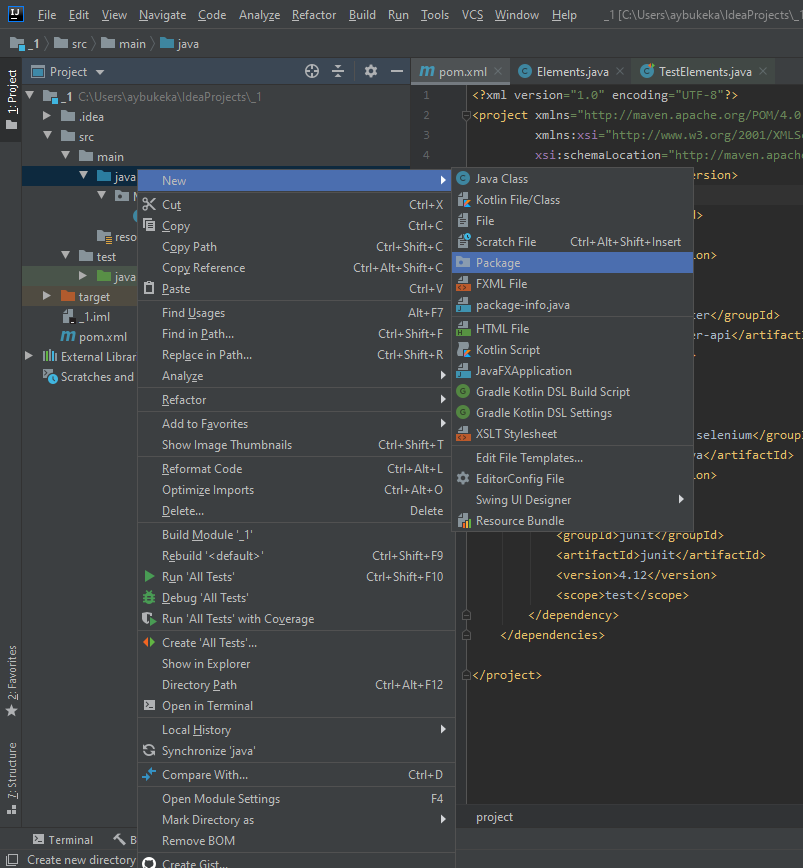Open the VCS menu
This screenshot has height=868, width=803.
(x=472, y=15)
